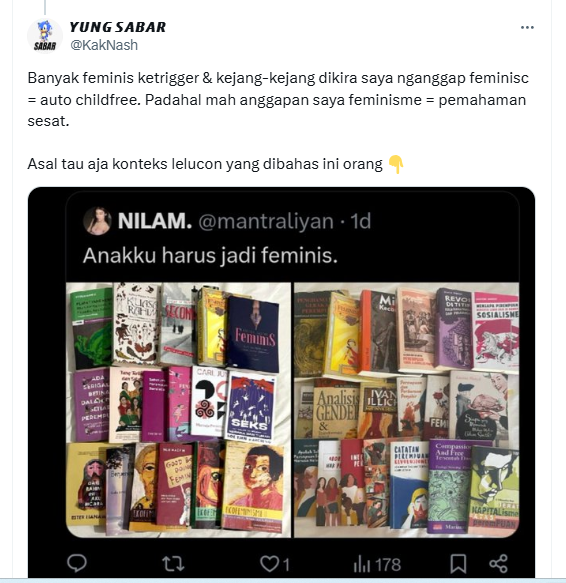Viewport: 566px width, 583px height.
Task: Click the YUNG SABAR display name
Action: [118, 27]
